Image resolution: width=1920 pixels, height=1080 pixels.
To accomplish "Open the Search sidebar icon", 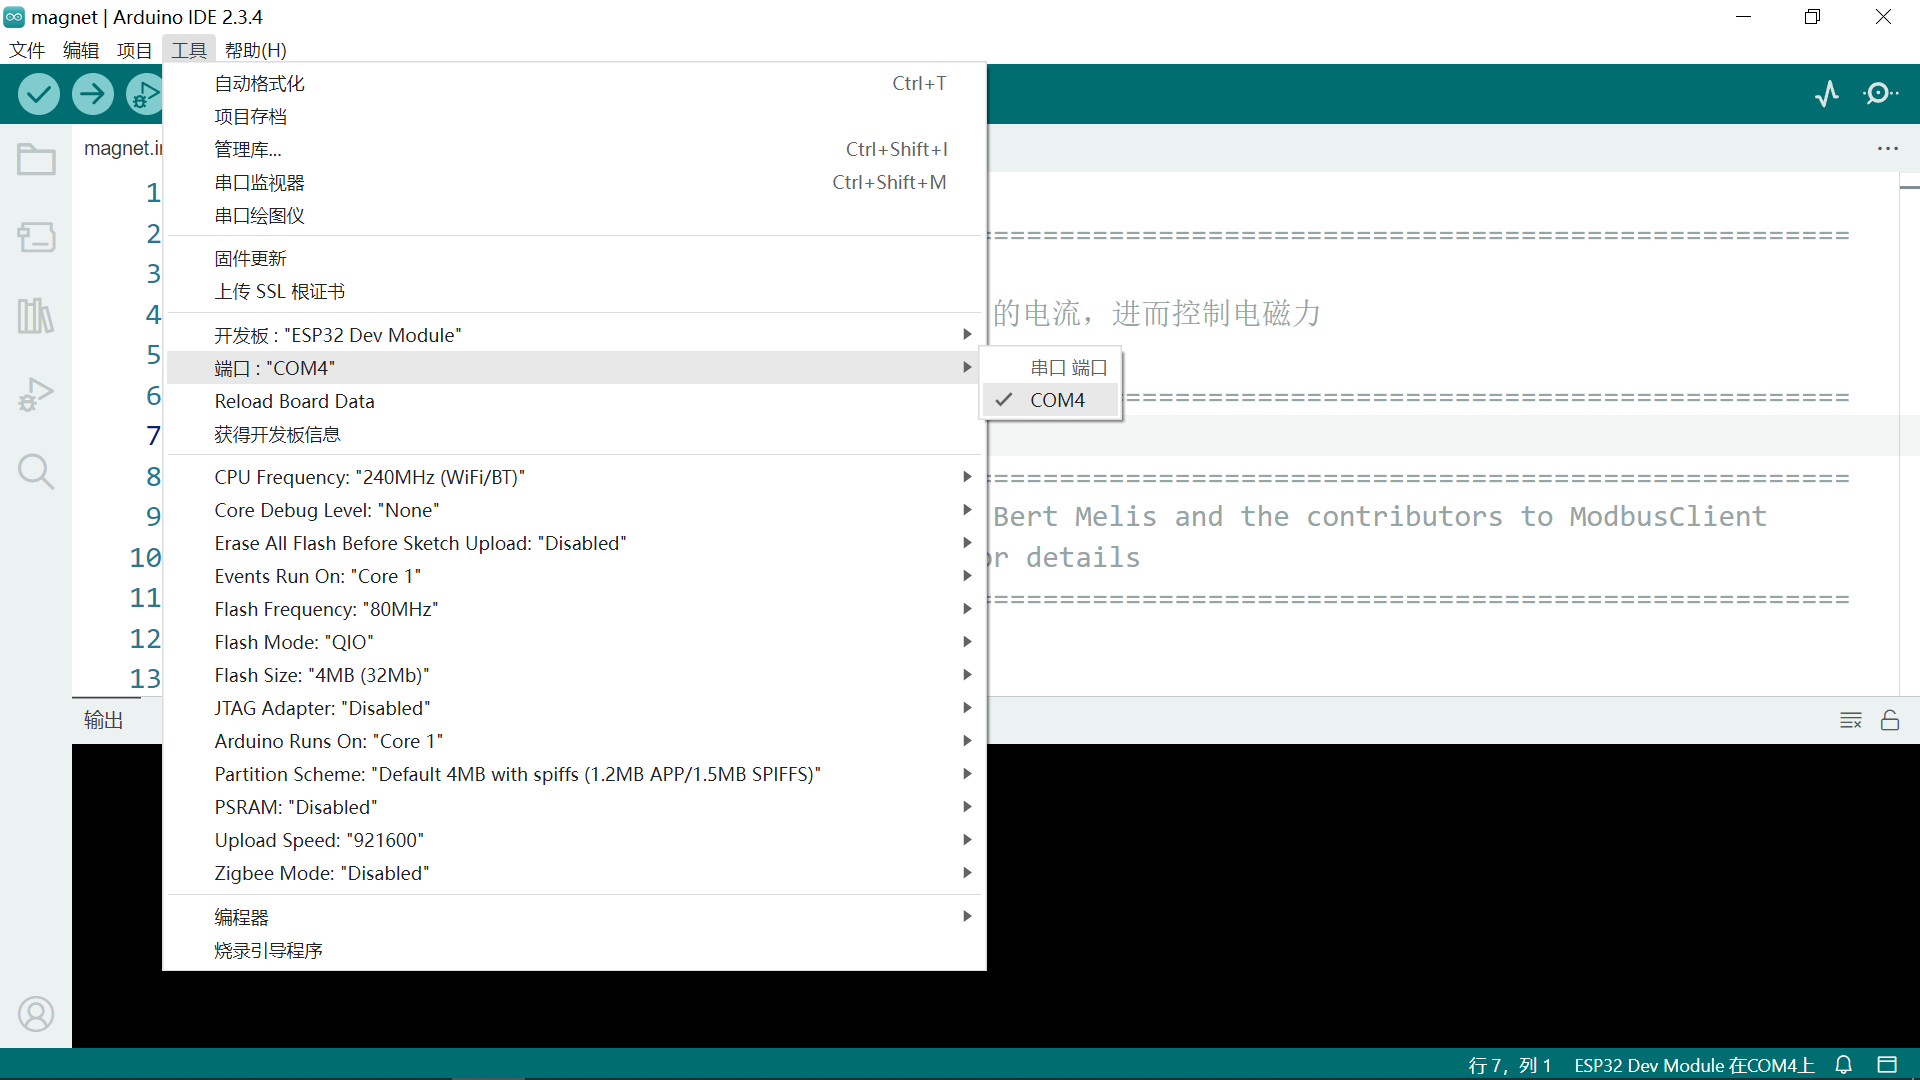I will tap(36, 471).
